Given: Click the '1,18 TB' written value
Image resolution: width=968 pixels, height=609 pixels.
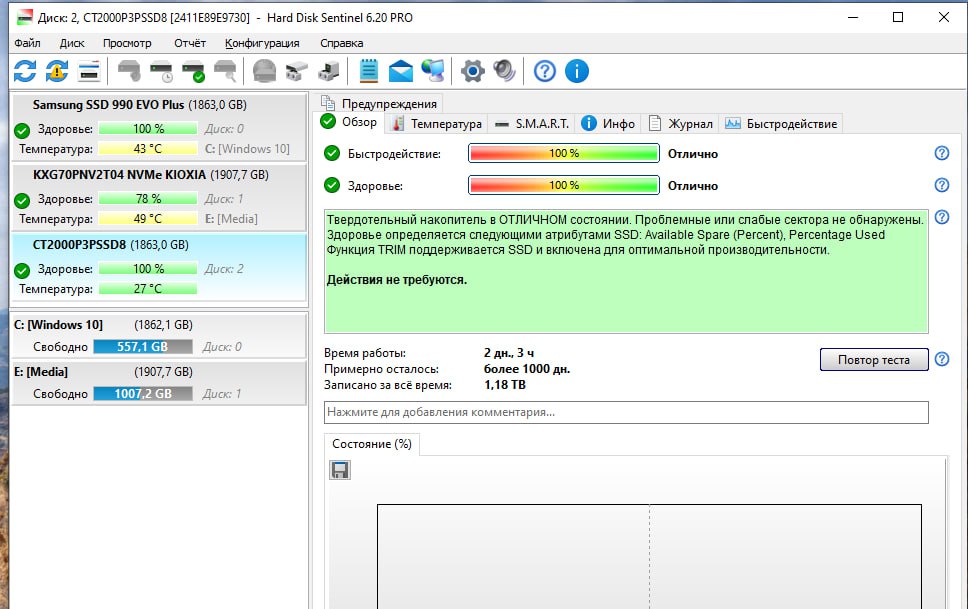Looking at the screenshot, I should [x=504, y=385].
